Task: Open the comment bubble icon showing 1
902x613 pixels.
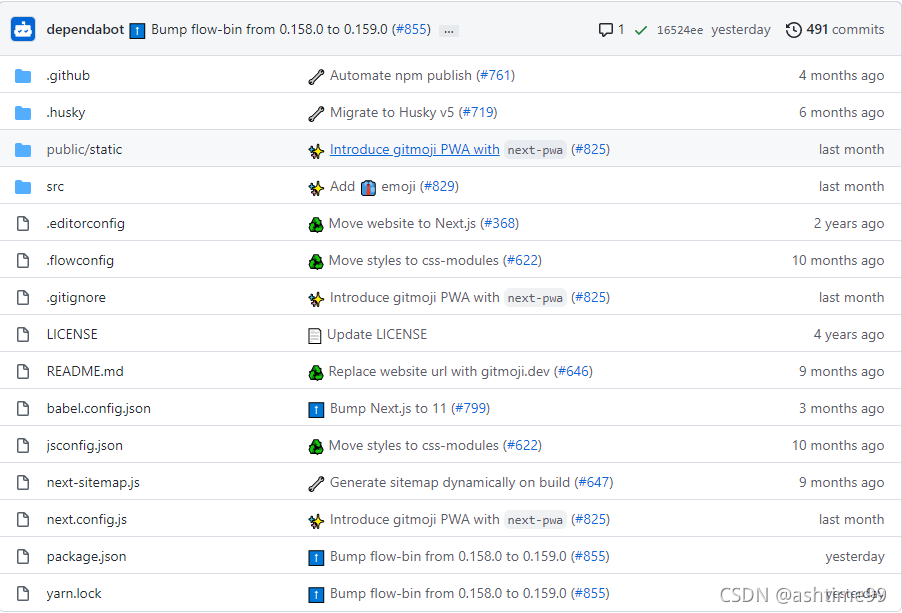Action: coord(604,29)
